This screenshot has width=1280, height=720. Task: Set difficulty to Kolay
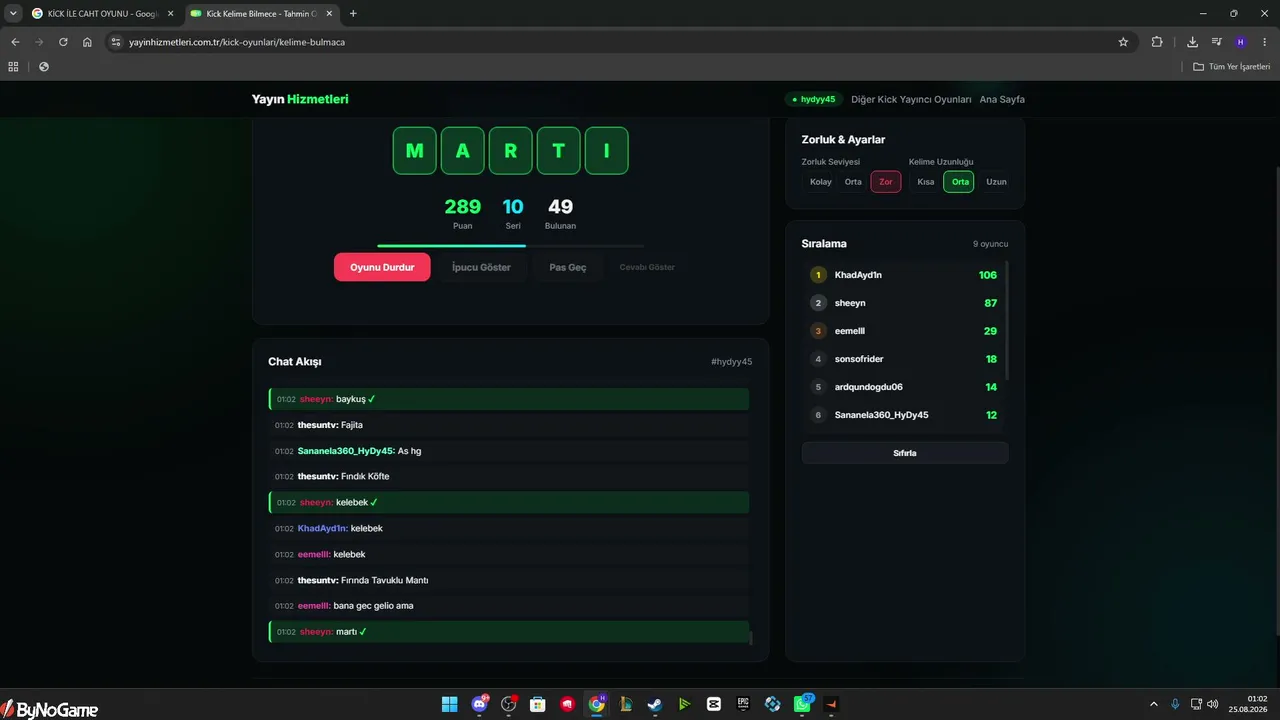pyautogui.click(x=821, y=182)
